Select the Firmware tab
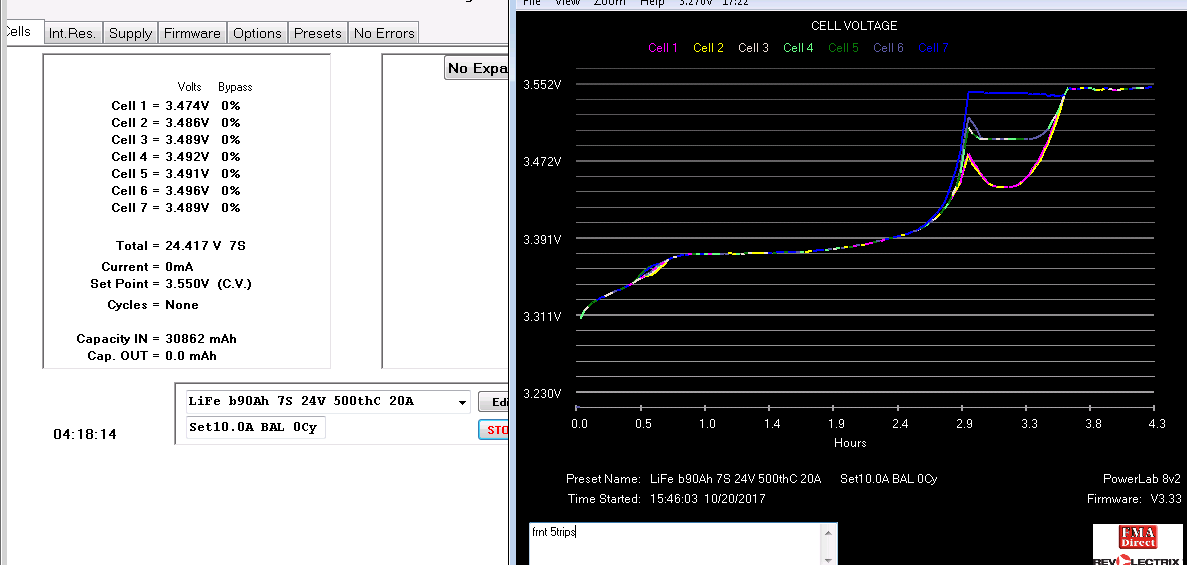This screenshot has width=1187, height=565. (192, 33)
